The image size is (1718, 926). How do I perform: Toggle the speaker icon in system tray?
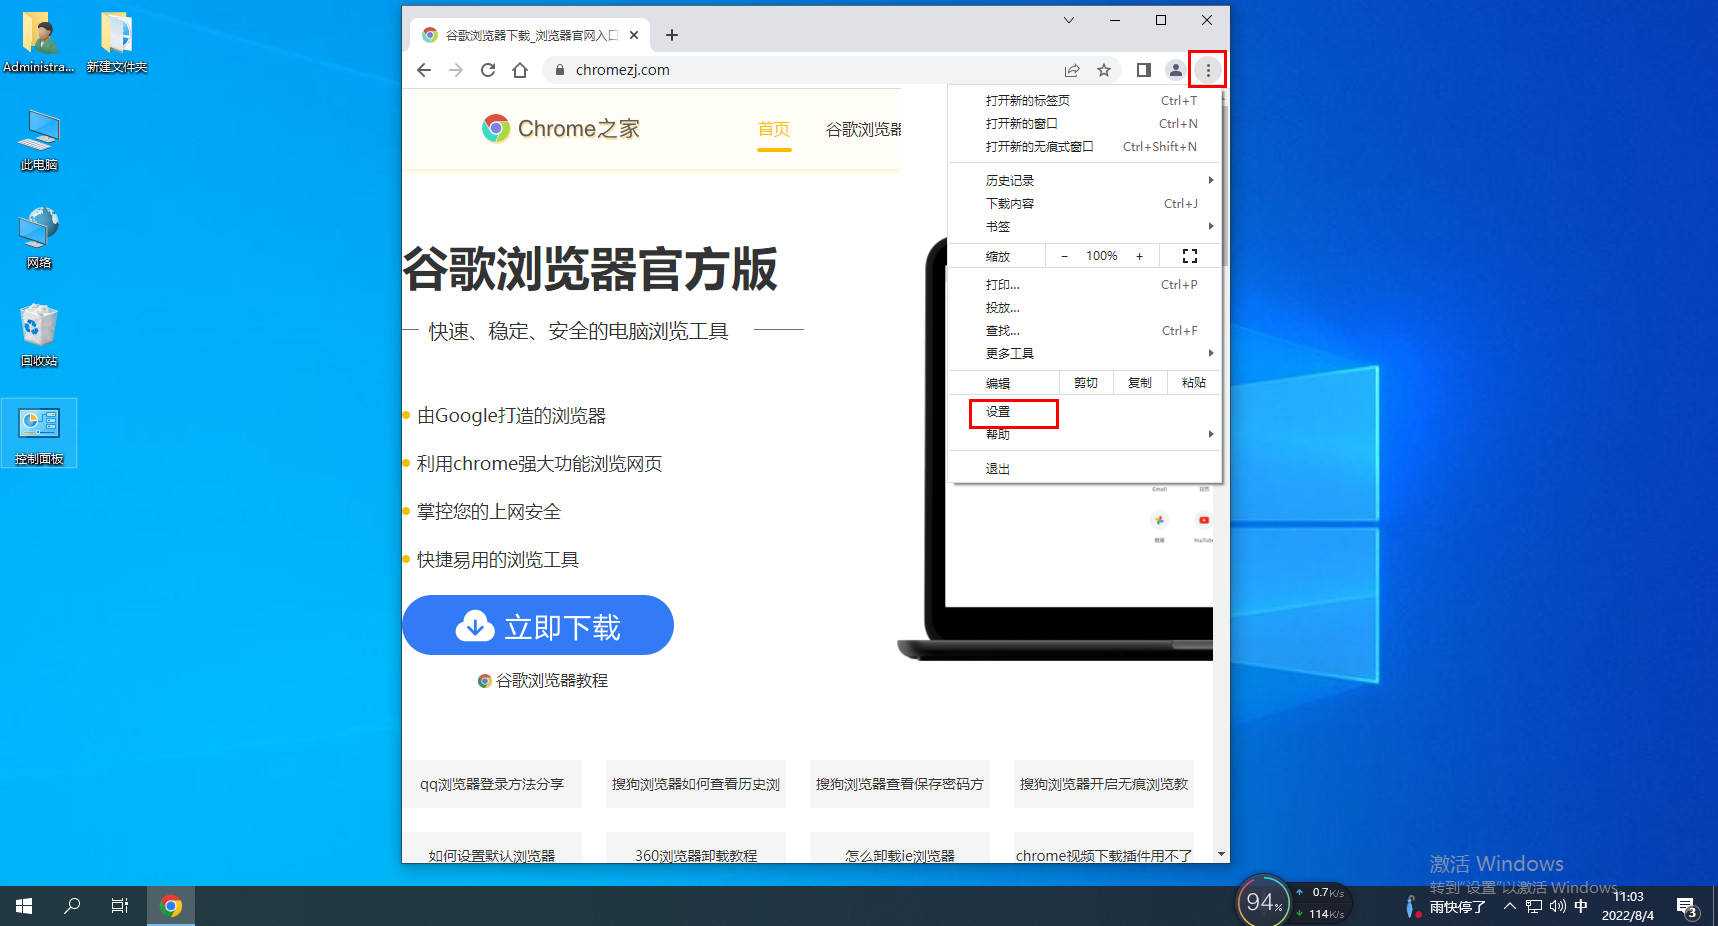point(1557,906)
